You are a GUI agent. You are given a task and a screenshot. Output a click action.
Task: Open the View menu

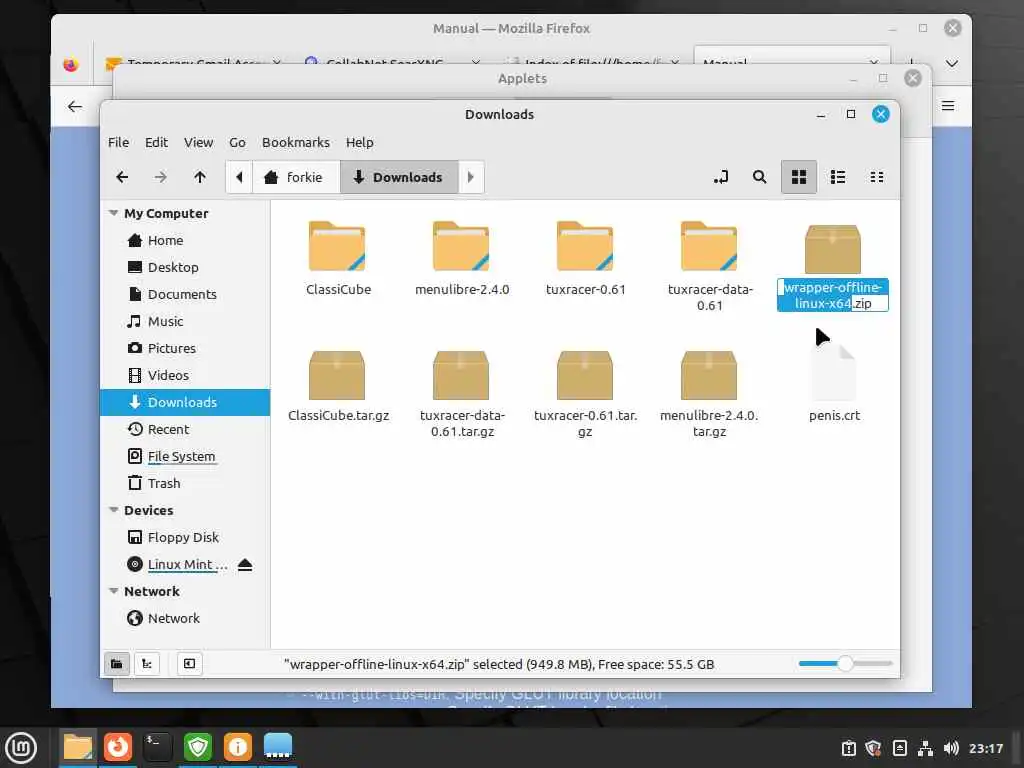coord(199,142)
